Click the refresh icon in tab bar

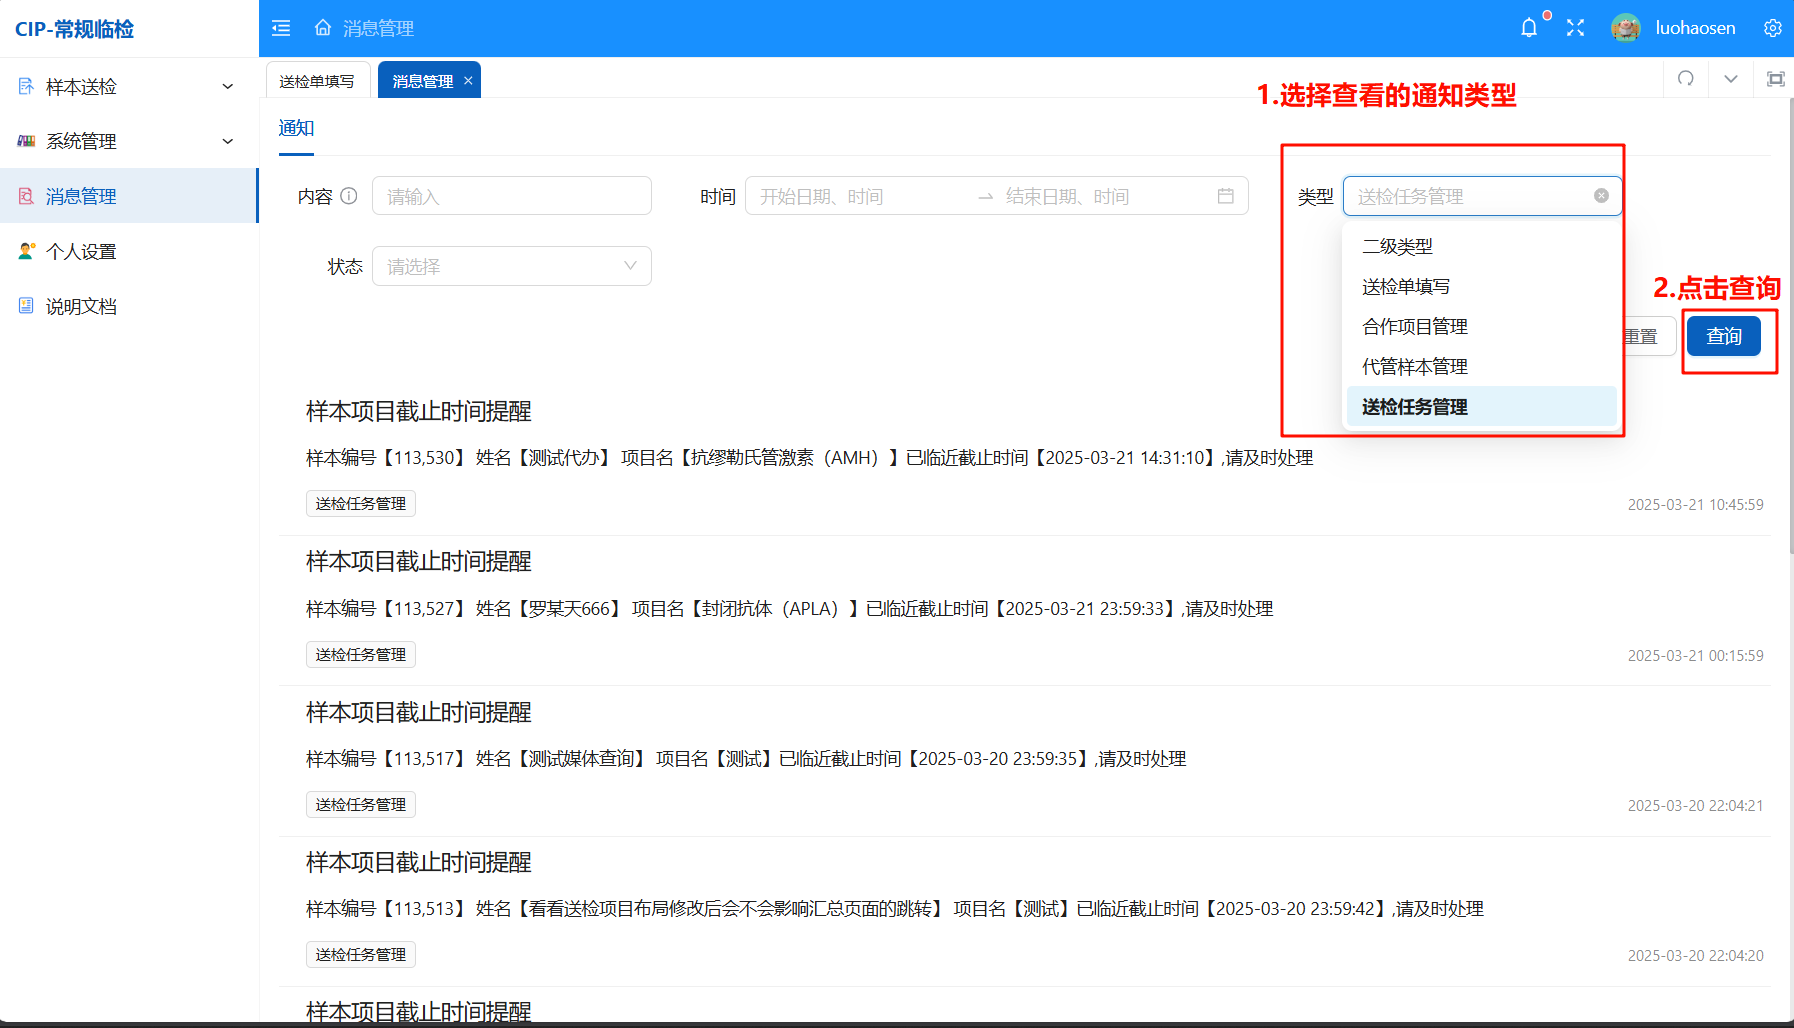pyautogui.click(x=1686, y=79)
